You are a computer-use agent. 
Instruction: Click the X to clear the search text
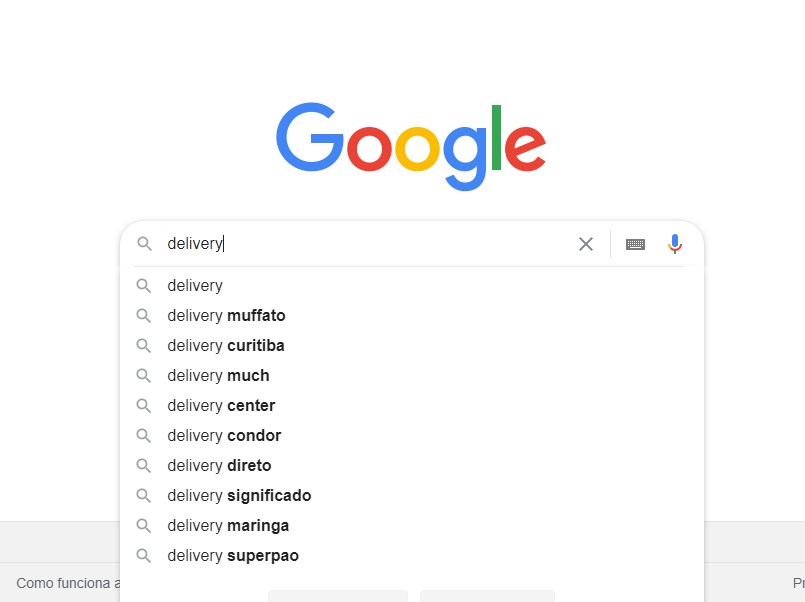pos(586,243)
